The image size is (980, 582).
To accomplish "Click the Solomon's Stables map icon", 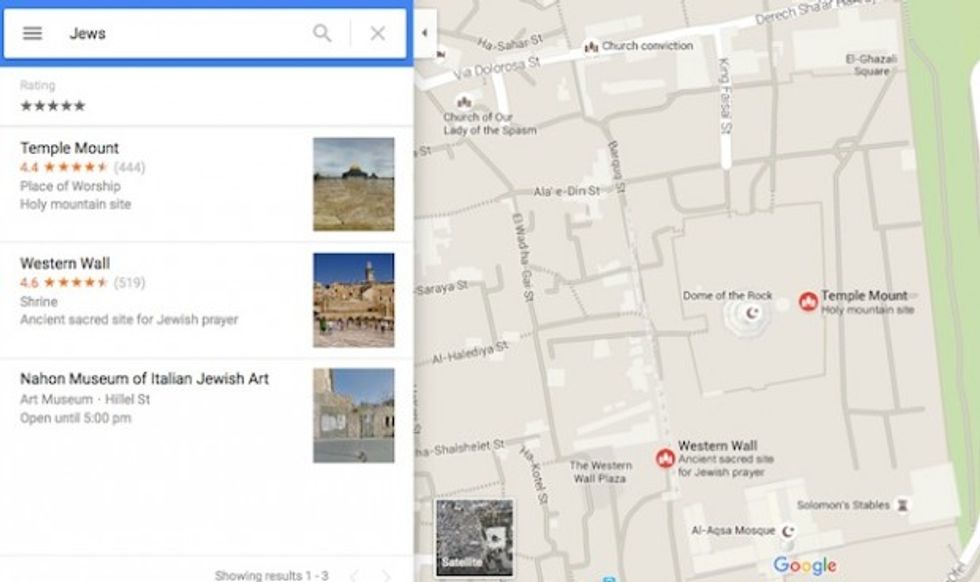I will pos(903,506).
